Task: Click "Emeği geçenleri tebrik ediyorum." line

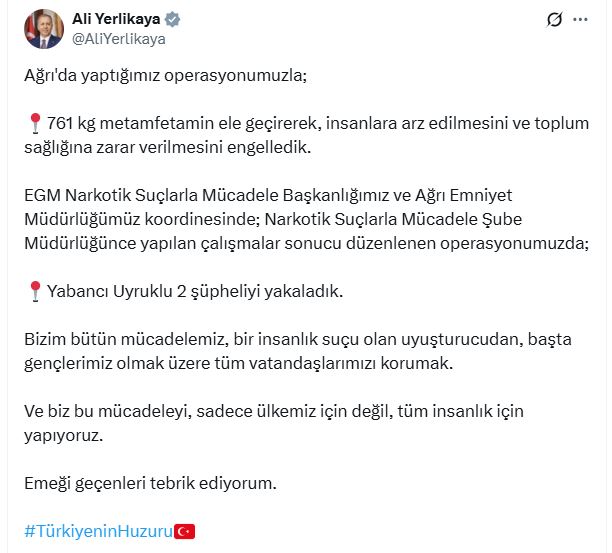Action: [150, 483]
